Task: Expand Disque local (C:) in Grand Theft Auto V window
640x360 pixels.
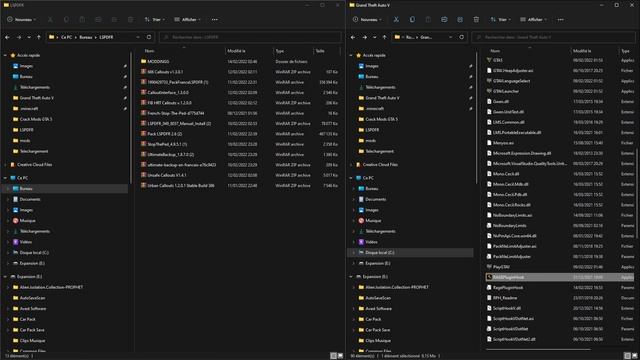Action: coord(354,253)
